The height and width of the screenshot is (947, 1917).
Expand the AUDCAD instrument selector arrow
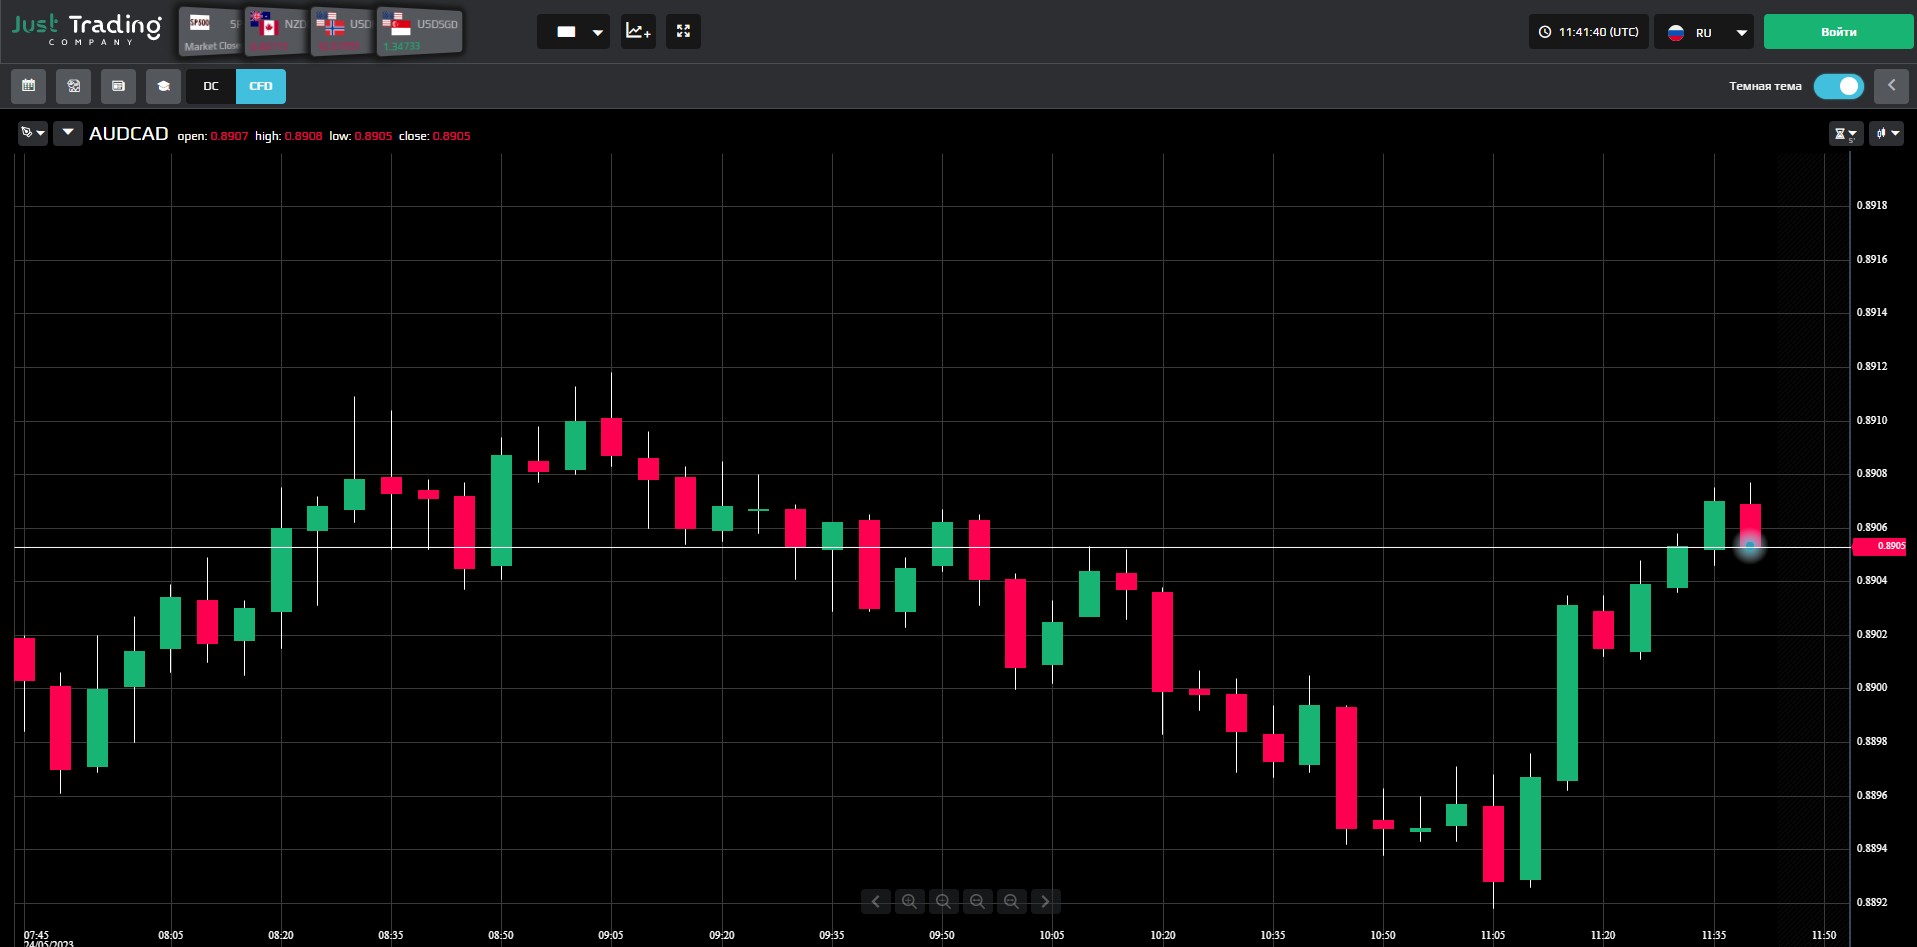click(x=68, y=133)
